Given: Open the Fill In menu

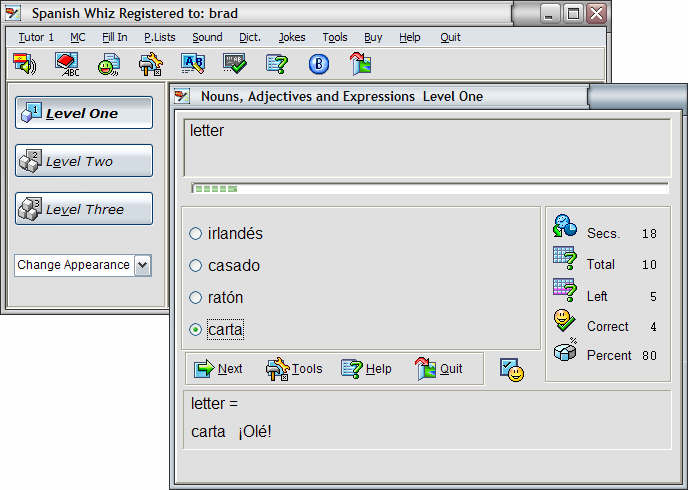Looking at the screenshot, I should point(115,37).
